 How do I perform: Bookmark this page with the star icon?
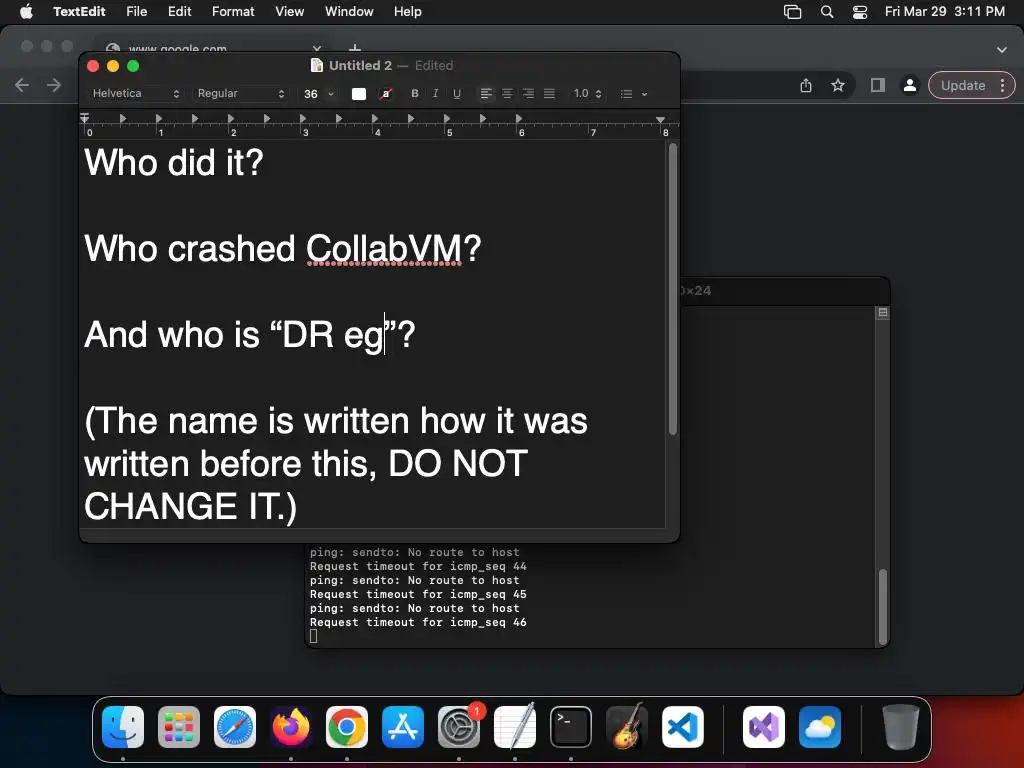click(x=838, y=85)
